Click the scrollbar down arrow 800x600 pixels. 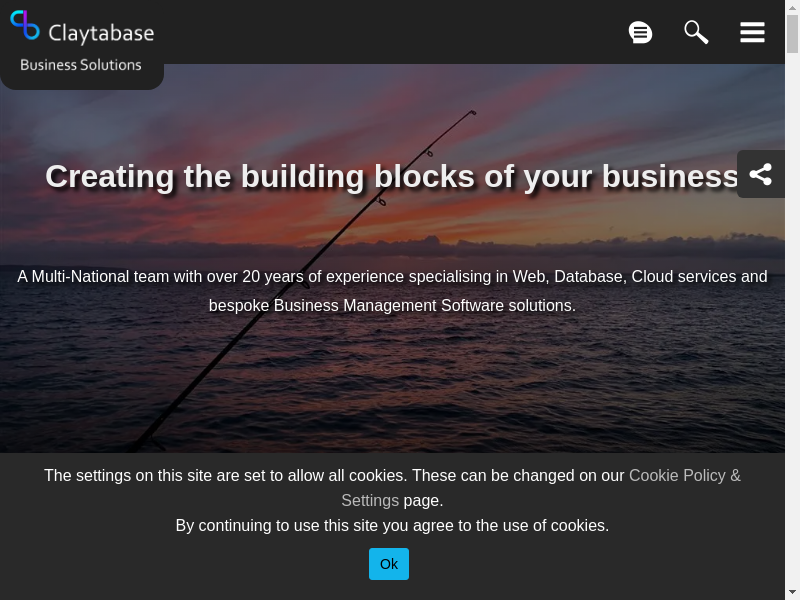(792, 592)
